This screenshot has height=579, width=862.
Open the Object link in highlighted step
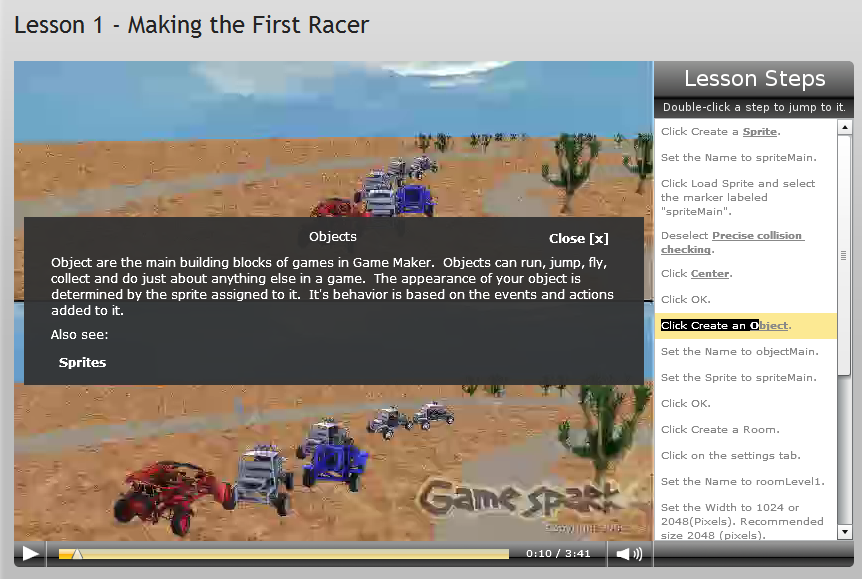click(x=769, y=326)
